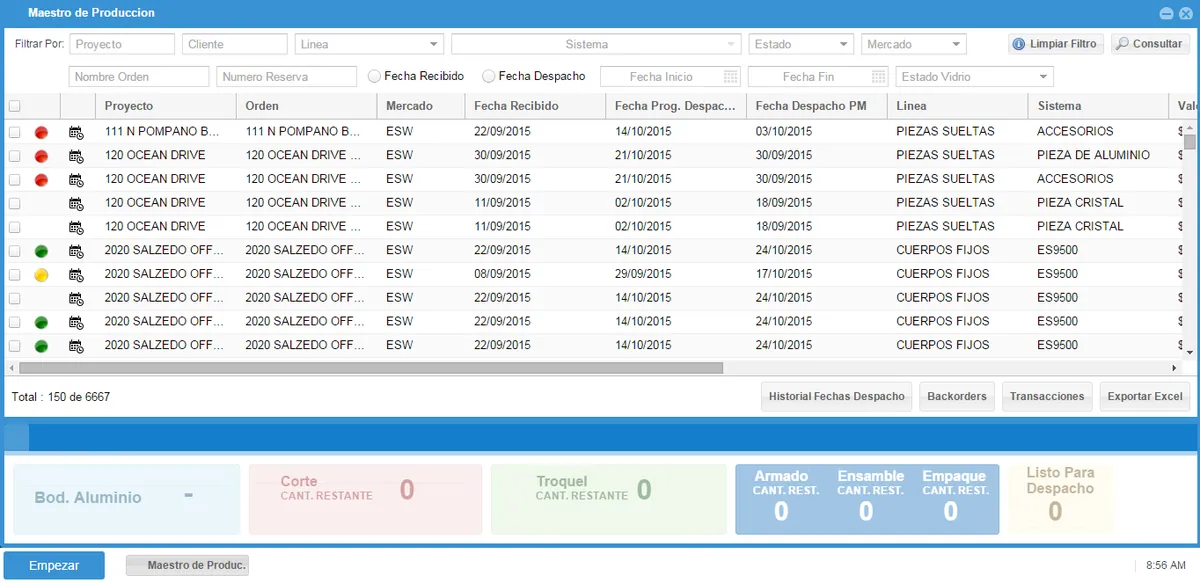
Task: Check the box for the 08/09/2015 row
Action: coord(14,274)
